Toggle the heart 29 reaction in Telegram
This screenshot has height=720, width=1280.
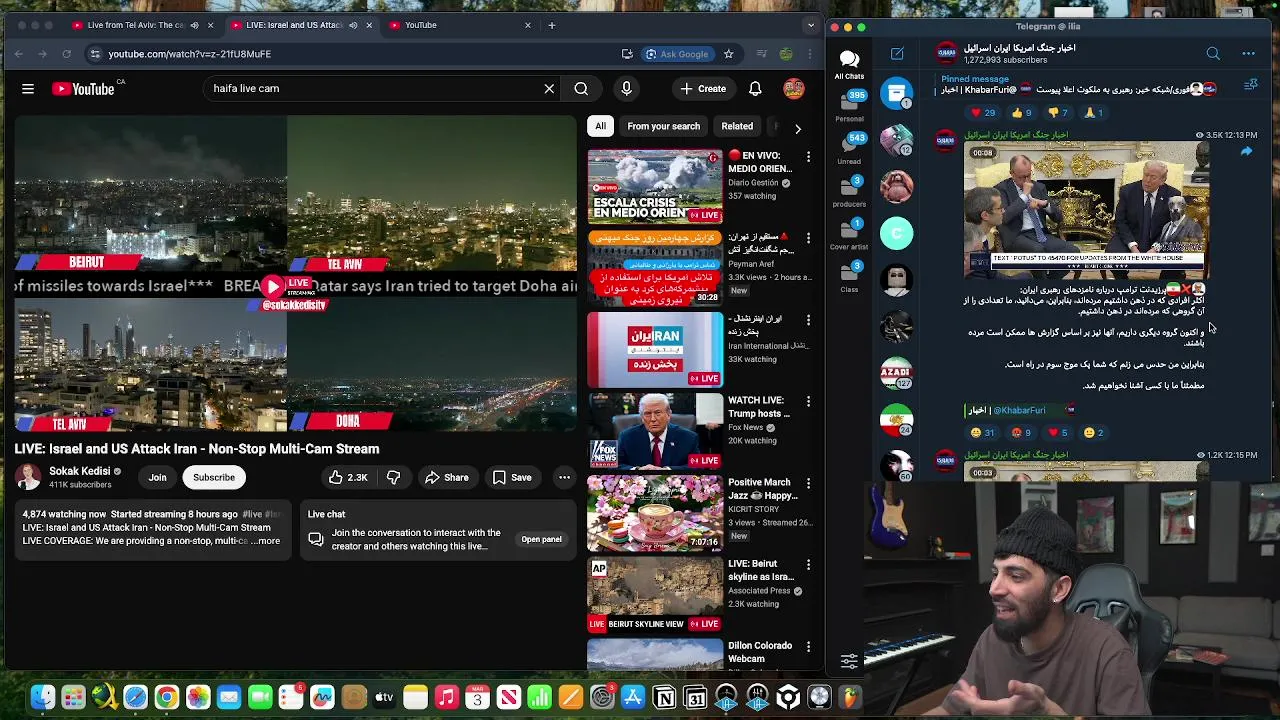pyautogui.click(x=983, y=113)
